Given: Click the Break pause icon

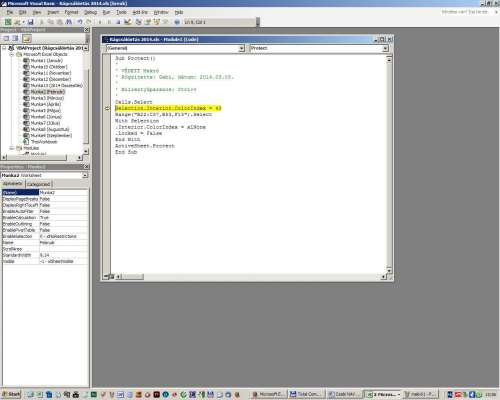Looking at the screenshot, I should [x=109, y=22].
